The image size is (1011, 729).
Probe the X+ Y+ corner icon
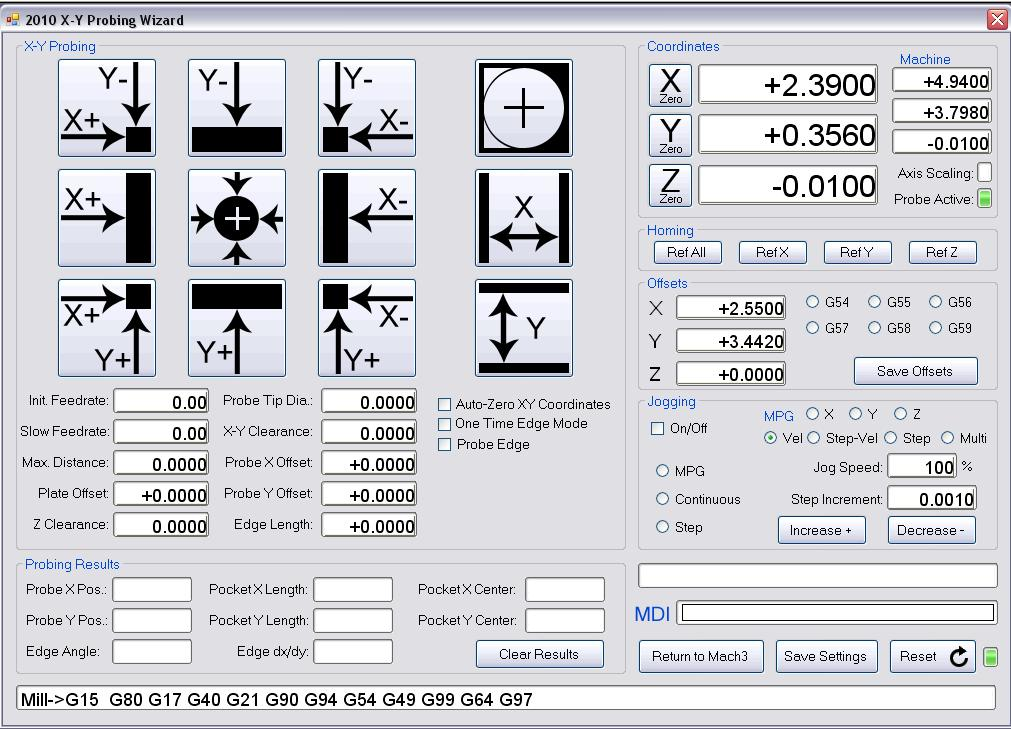coord(107,328)
